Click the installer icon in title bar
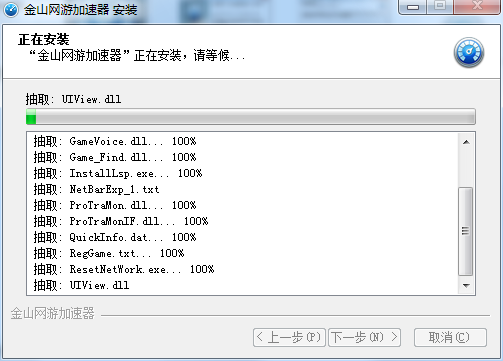The image size is (503, 361). click(11, 10)
